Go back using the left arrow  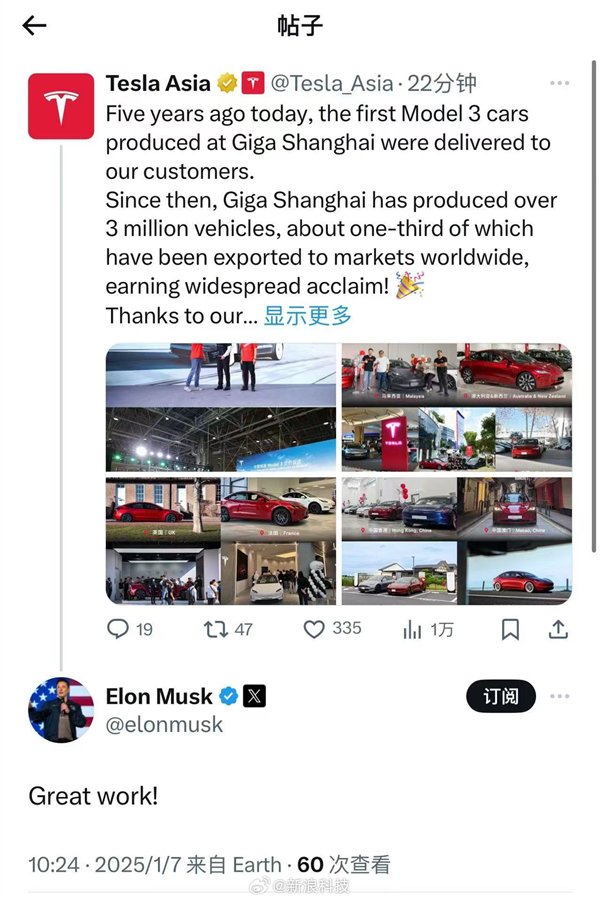34,25
